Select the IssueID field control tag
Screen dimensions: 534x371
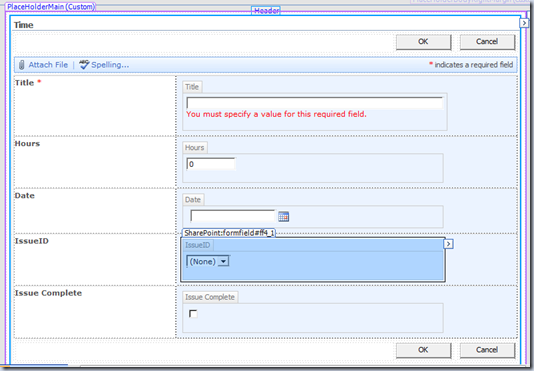(x=198, y=245)
